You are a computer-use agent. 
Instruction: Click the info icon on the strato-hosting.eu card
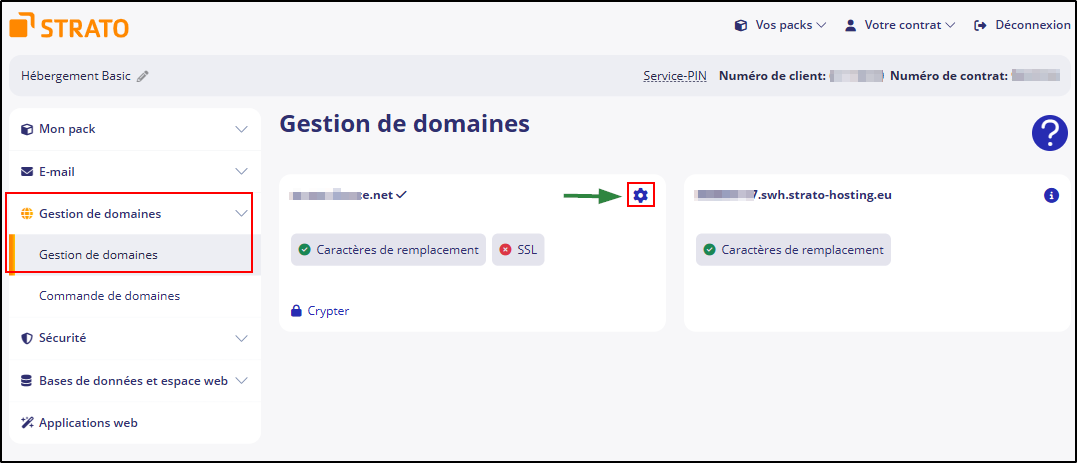click(1051, 196)
